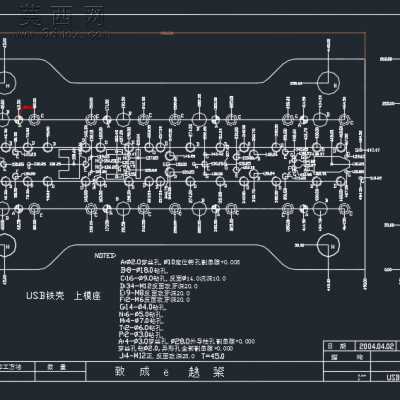Click the first note line starting 'A=Ø2.0'
Screen dimensions: 400x400
coord(180,262)
